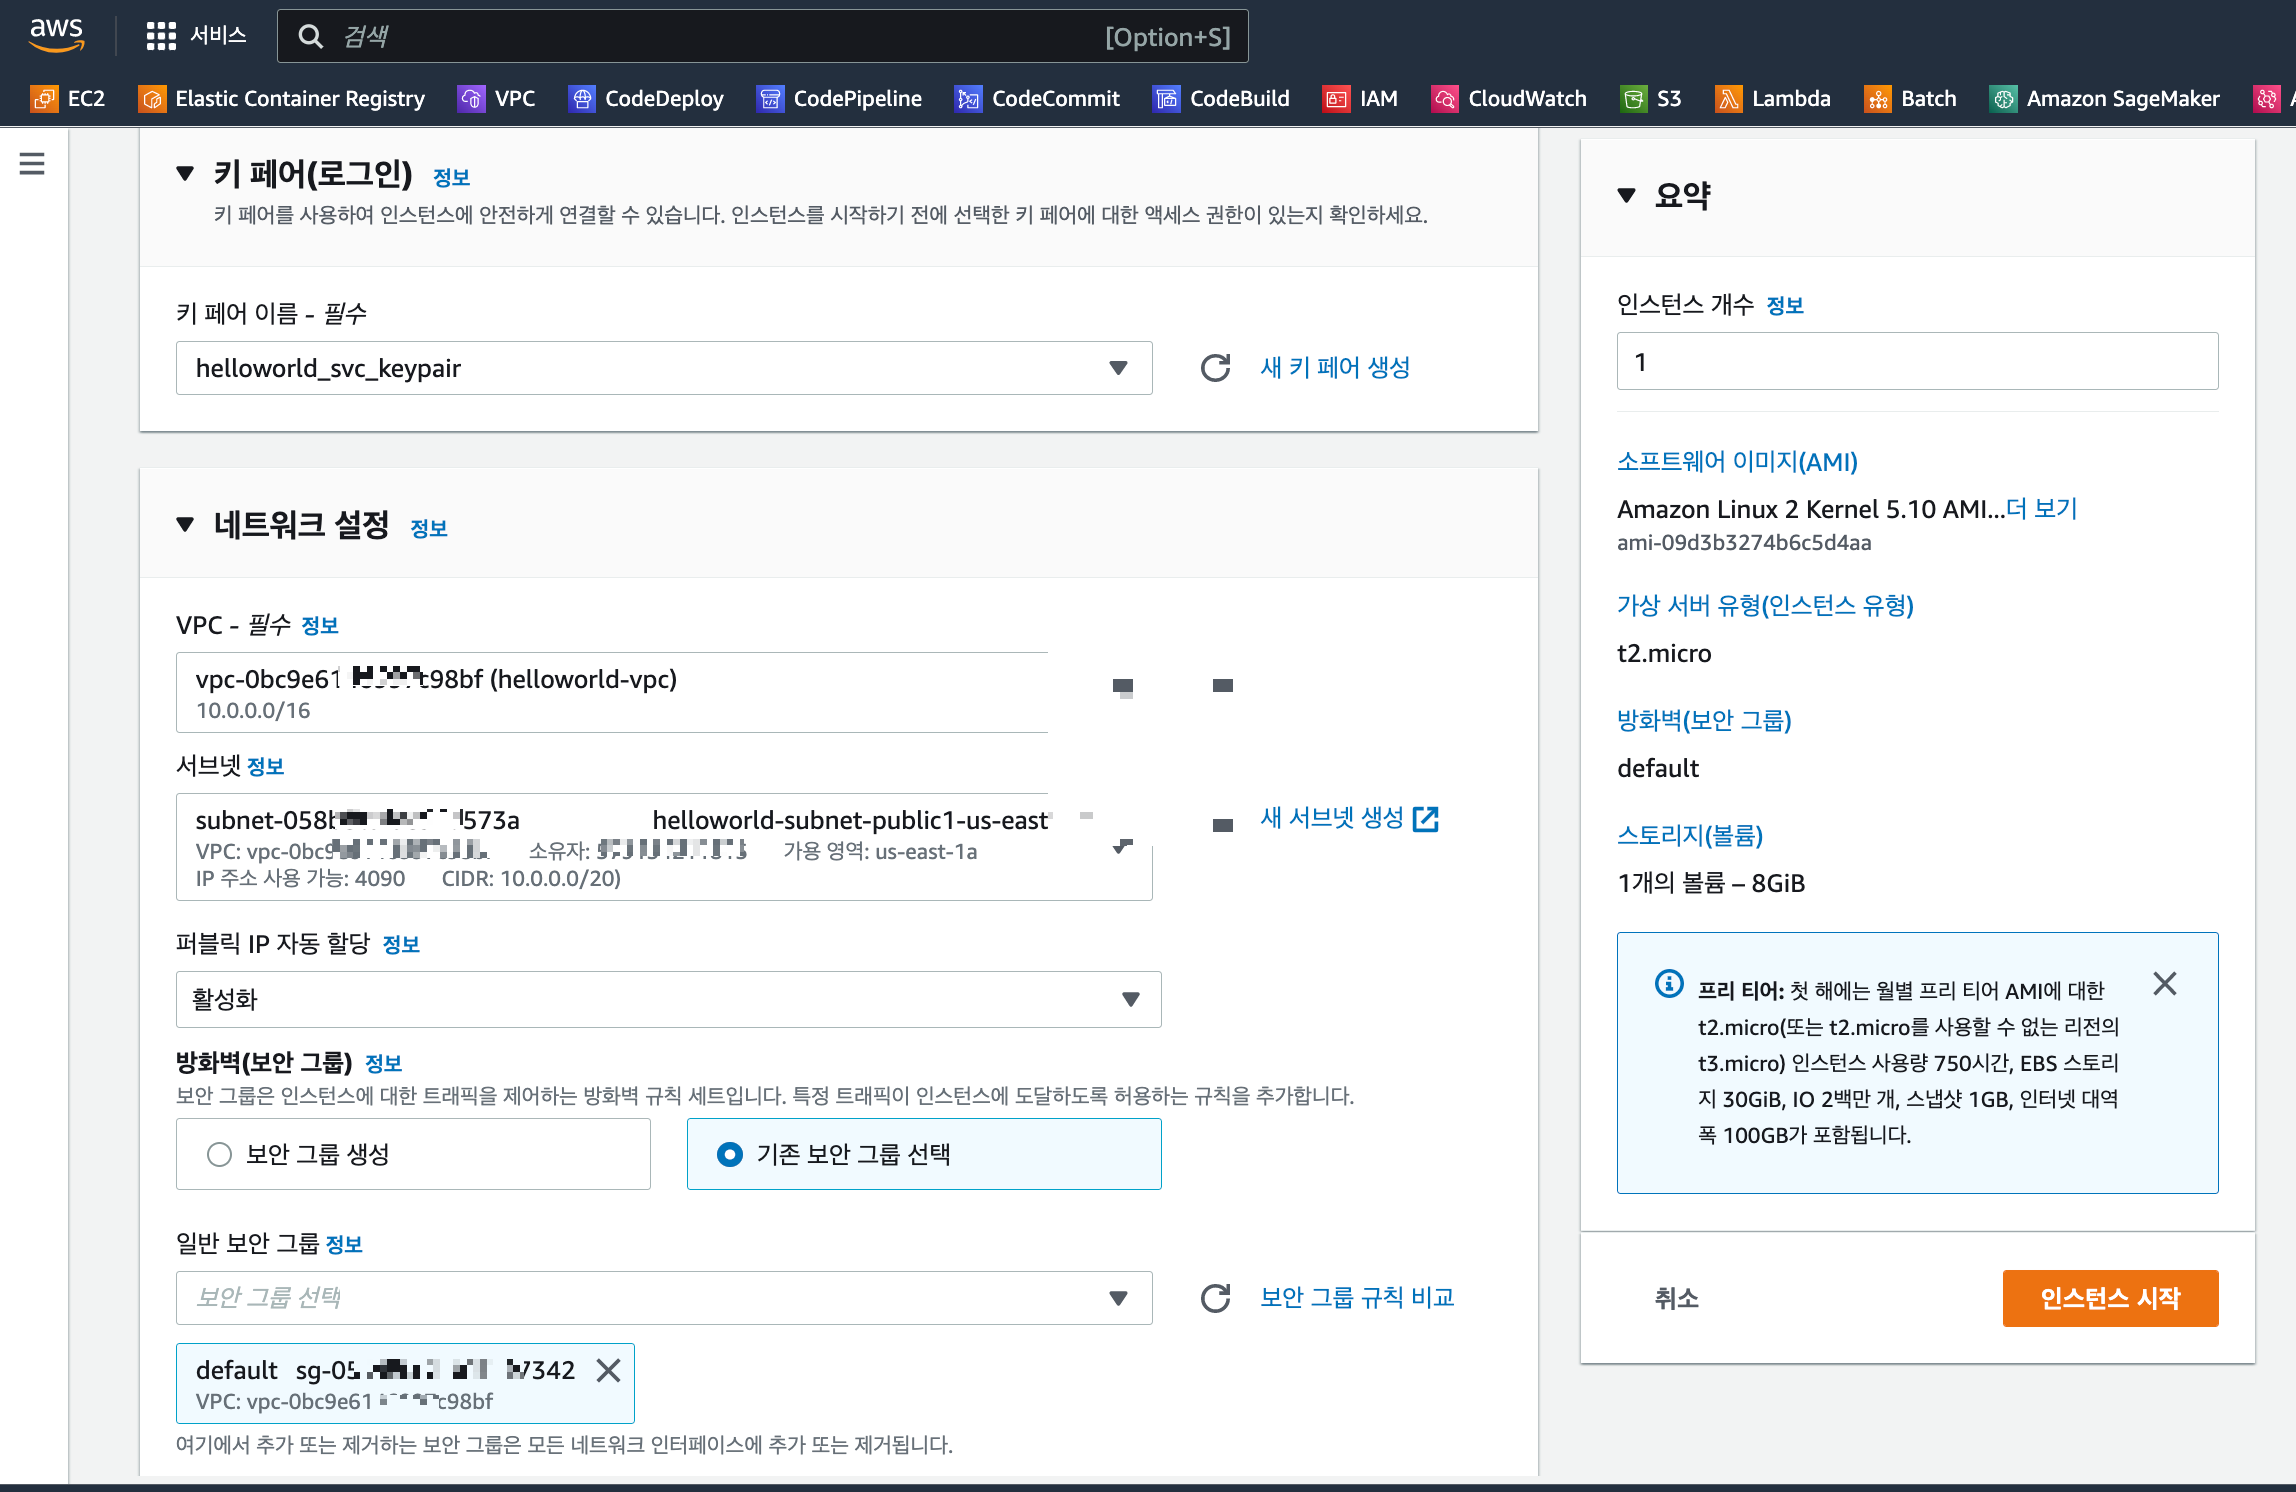The image size is (2296, 1492).
Task: Collapse the key pair login section
Action: click(x=185, y=174)
